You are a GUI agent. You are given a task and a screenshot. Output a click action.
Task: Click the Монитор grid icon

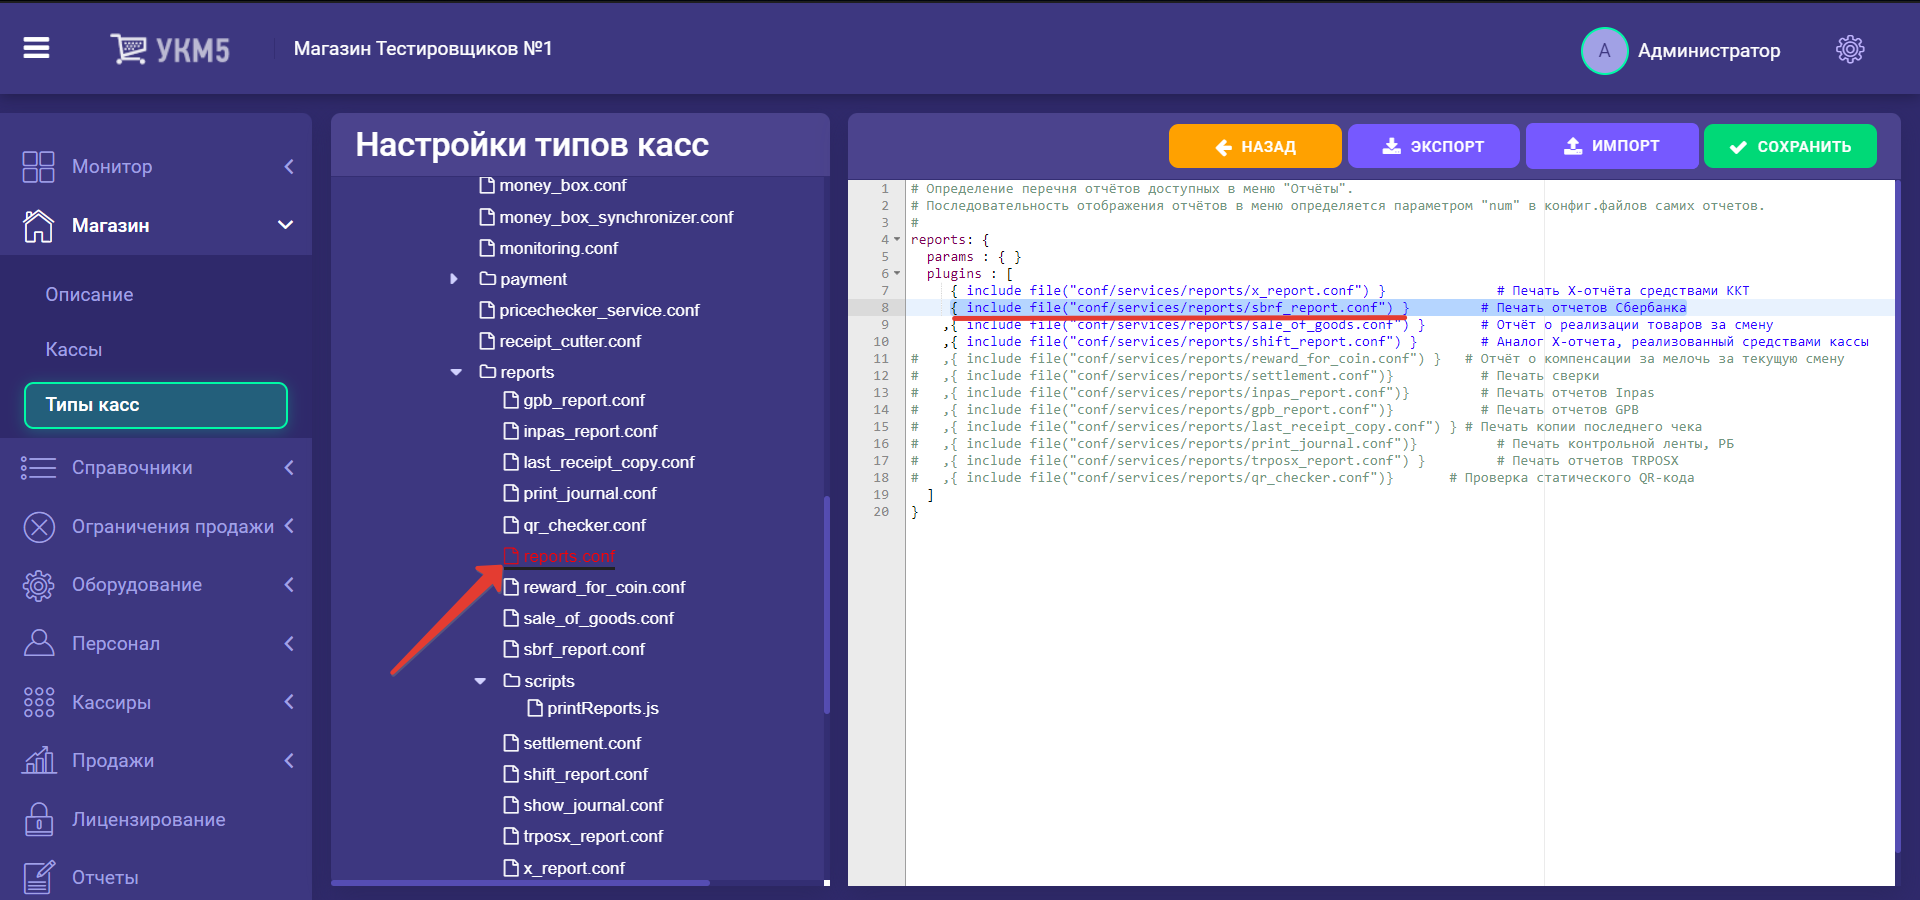[x=38, y=166]
